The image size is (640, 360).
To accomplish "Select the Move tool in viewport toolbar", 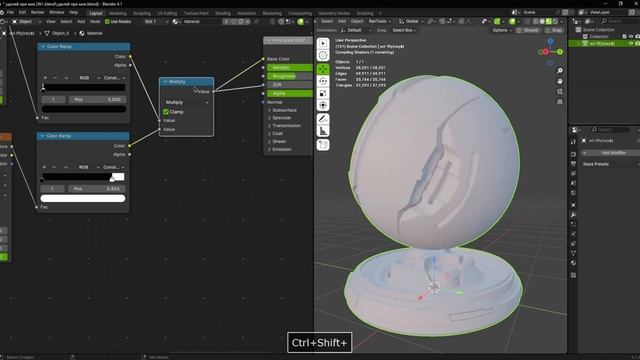I will pos(323,69).
